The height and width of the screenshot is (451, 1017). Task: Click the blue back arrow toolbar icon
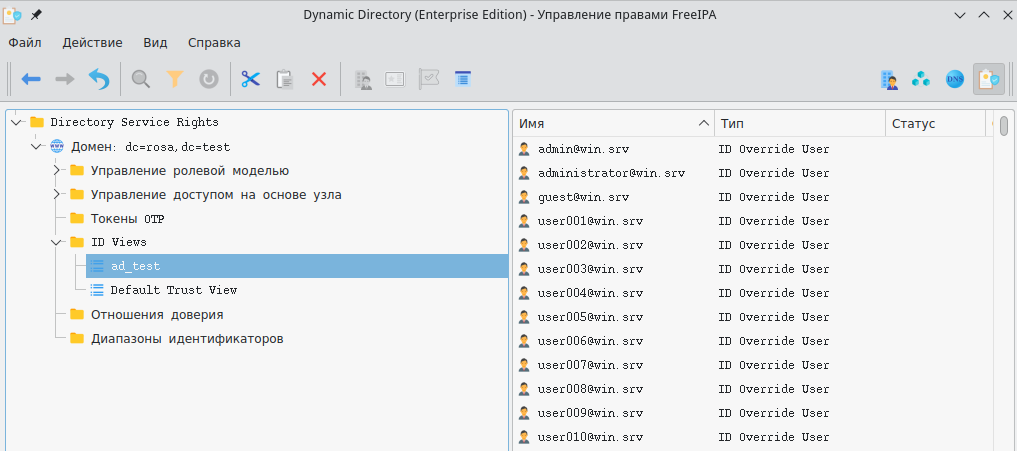(31, 79)
